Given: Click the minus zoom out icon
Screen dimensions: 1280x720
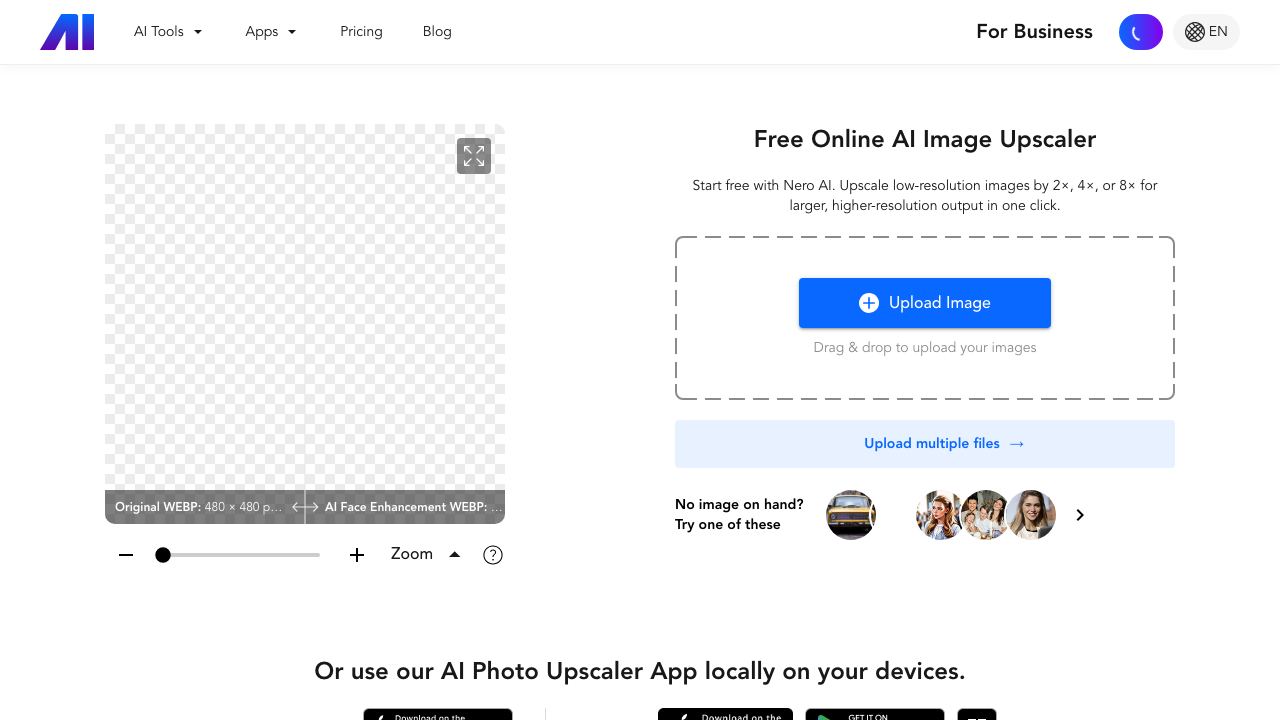Looking at the screenshot, I should click(126, 555).
